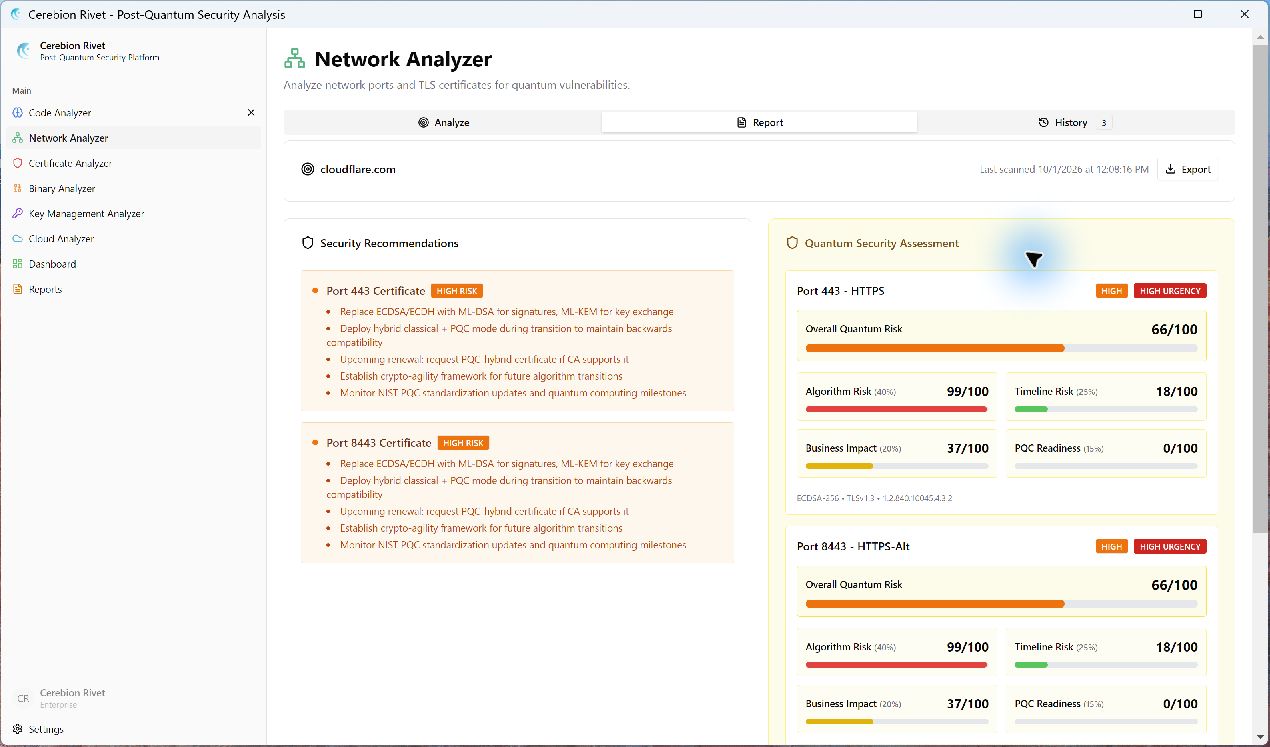Click Overall Quantum Risk bar for Port 8443
This screenshot has height=747, width=1270.
tap(1001, 604)
